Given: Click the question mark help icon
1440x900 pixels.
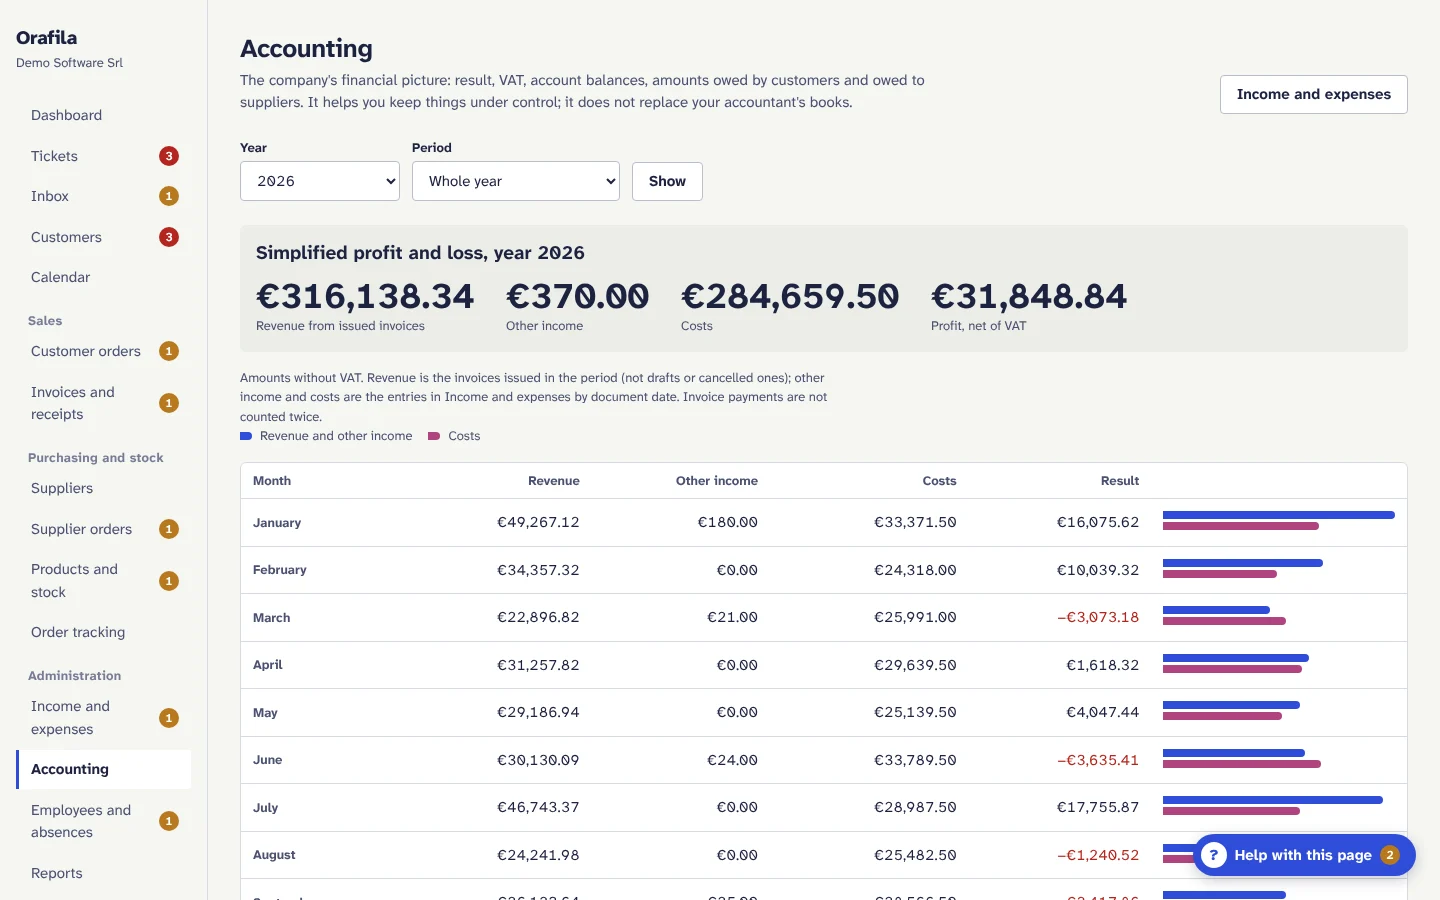Looking at the screenshot, I should [x=1213, y=855].
